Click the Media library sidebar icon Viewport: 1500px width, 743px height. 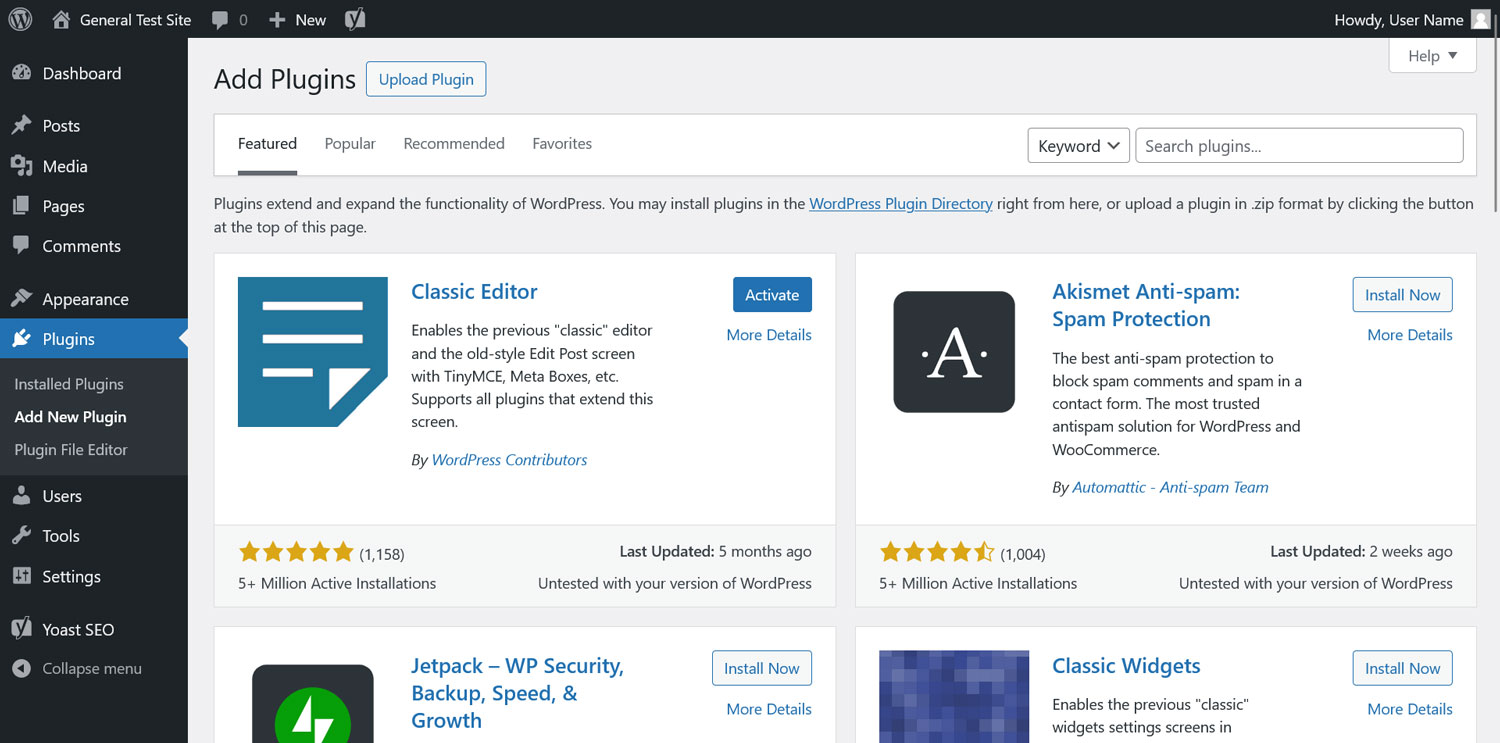(22, 165)
